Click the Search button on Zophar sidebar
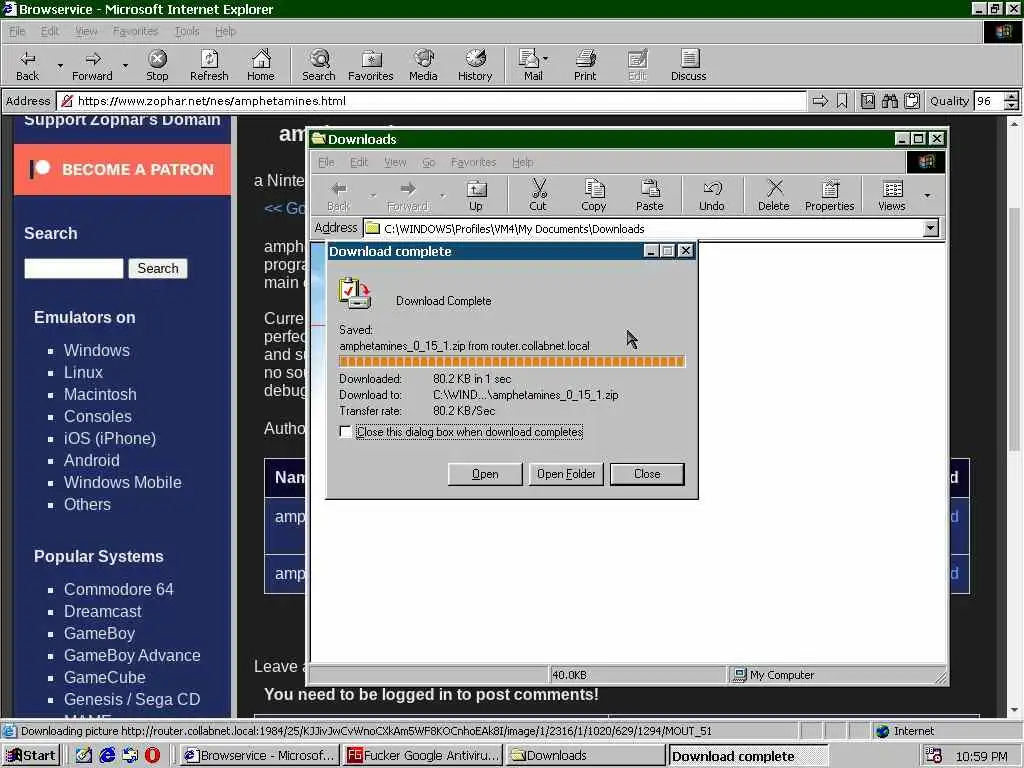The width and height of the screenshot is (1024, 768). [158, 268]
